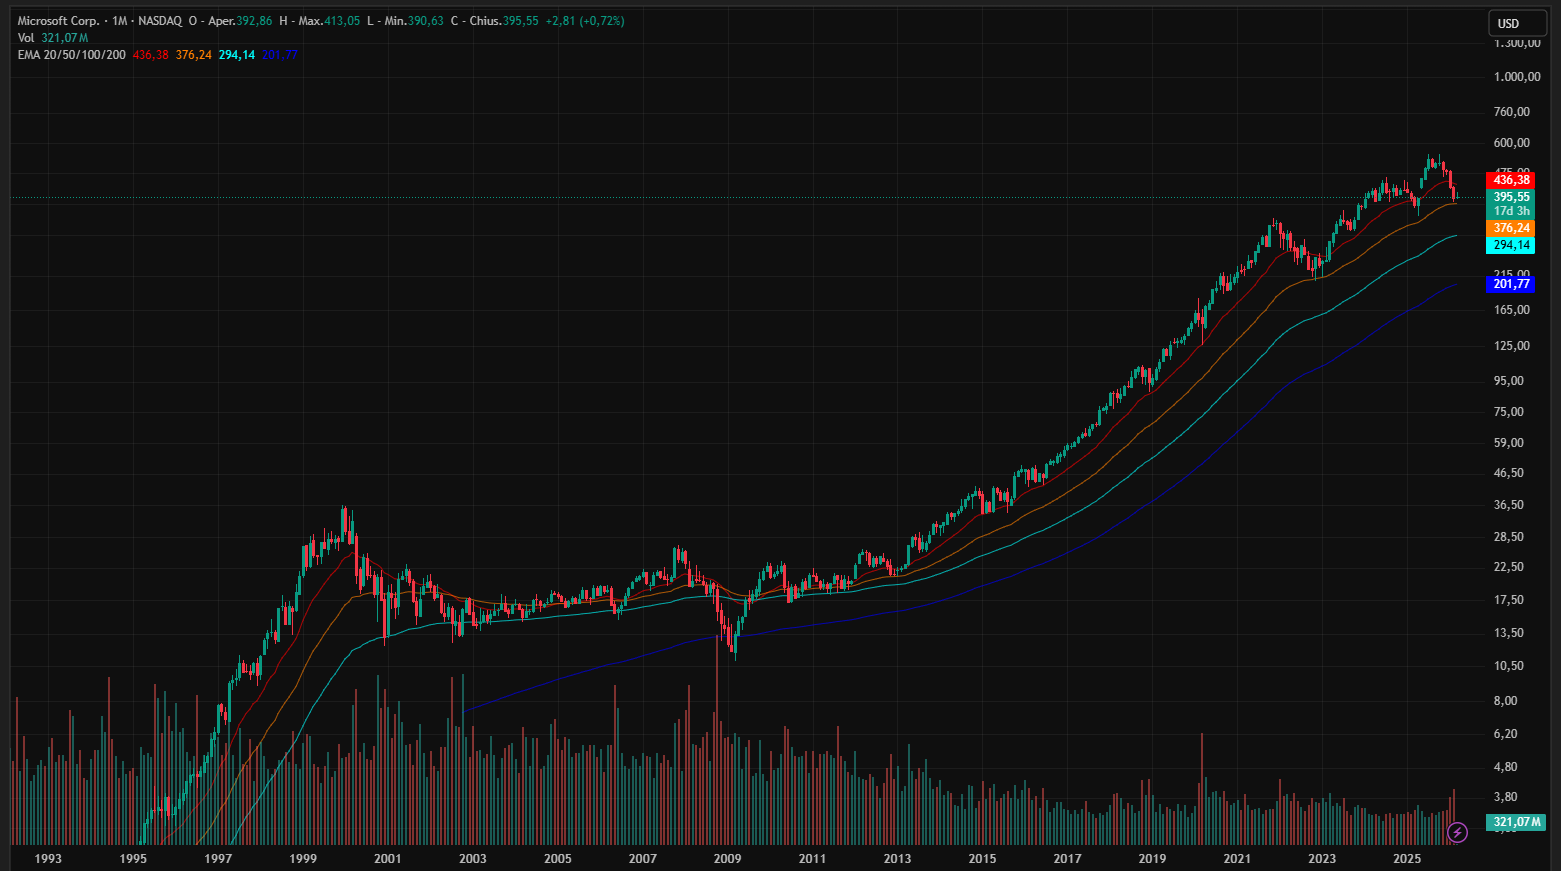Click 165,00 on the price scale
Image resolution: width=1561 pixels, height=871 pixels.
pos(1512,310)
